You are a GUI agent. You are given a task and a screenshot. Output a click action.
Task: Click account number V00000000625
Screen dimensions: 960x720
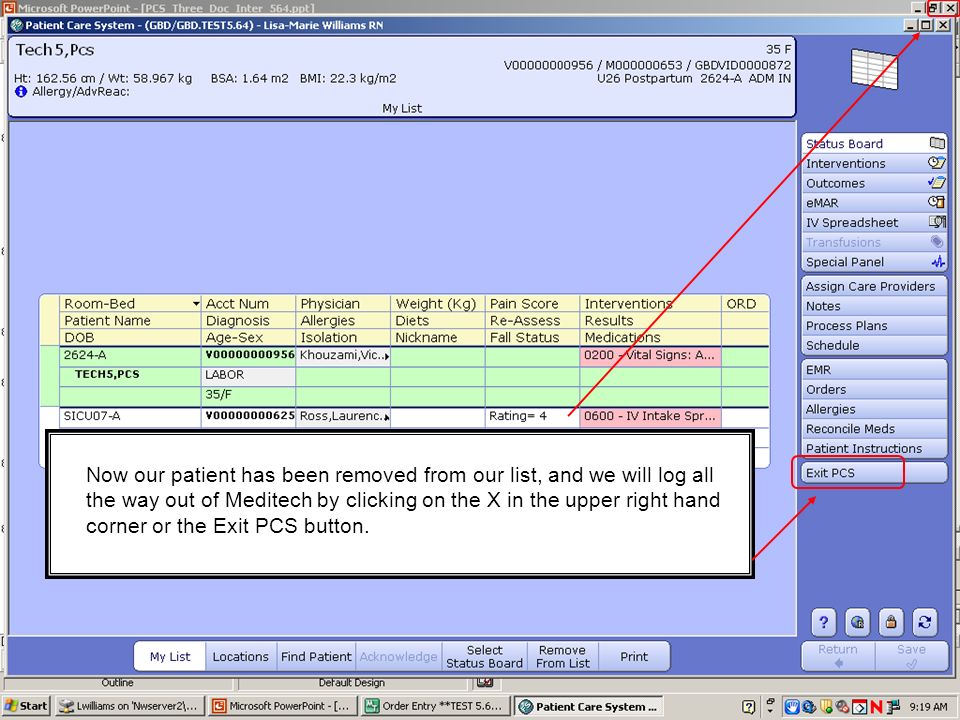[249, 416]
